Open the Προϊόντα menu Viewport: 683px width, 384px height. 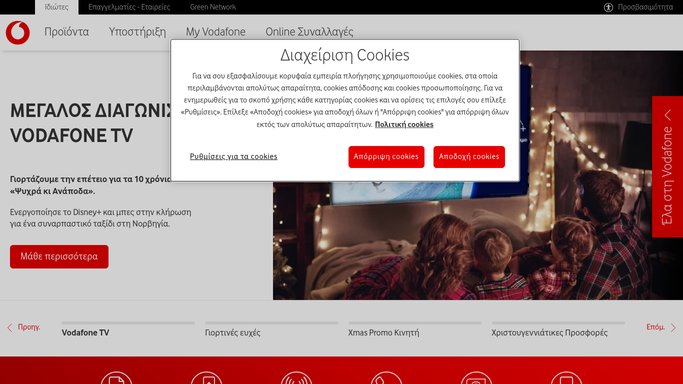[x=66, y=32]
